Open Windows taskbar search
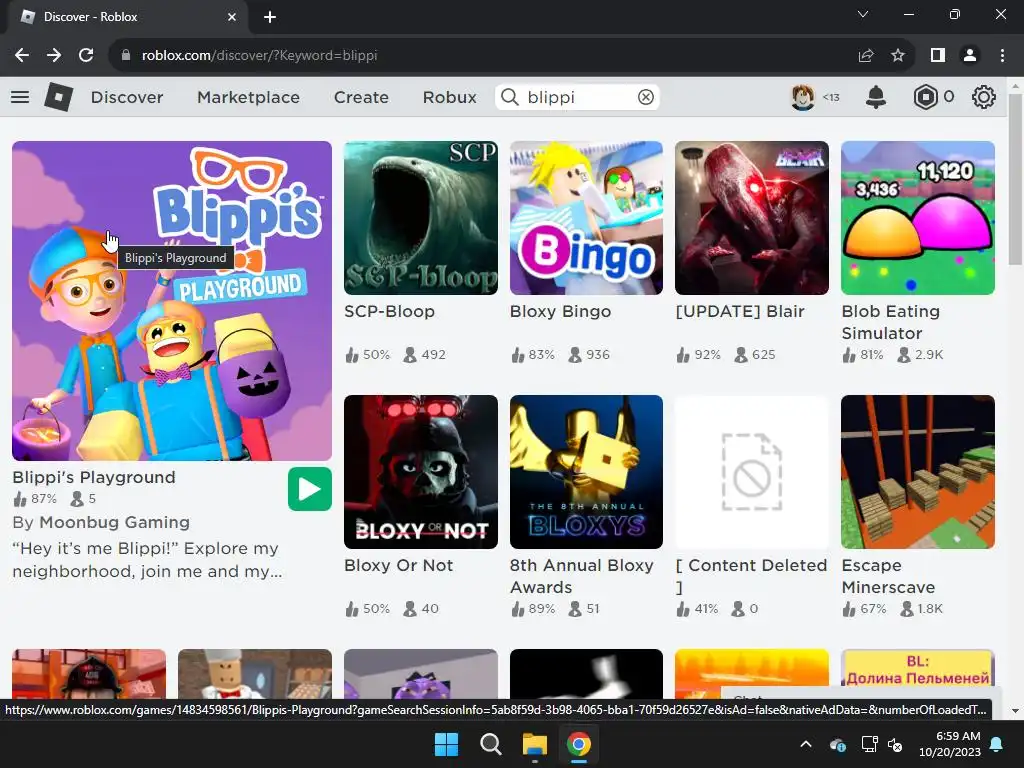 pos(490,744)
